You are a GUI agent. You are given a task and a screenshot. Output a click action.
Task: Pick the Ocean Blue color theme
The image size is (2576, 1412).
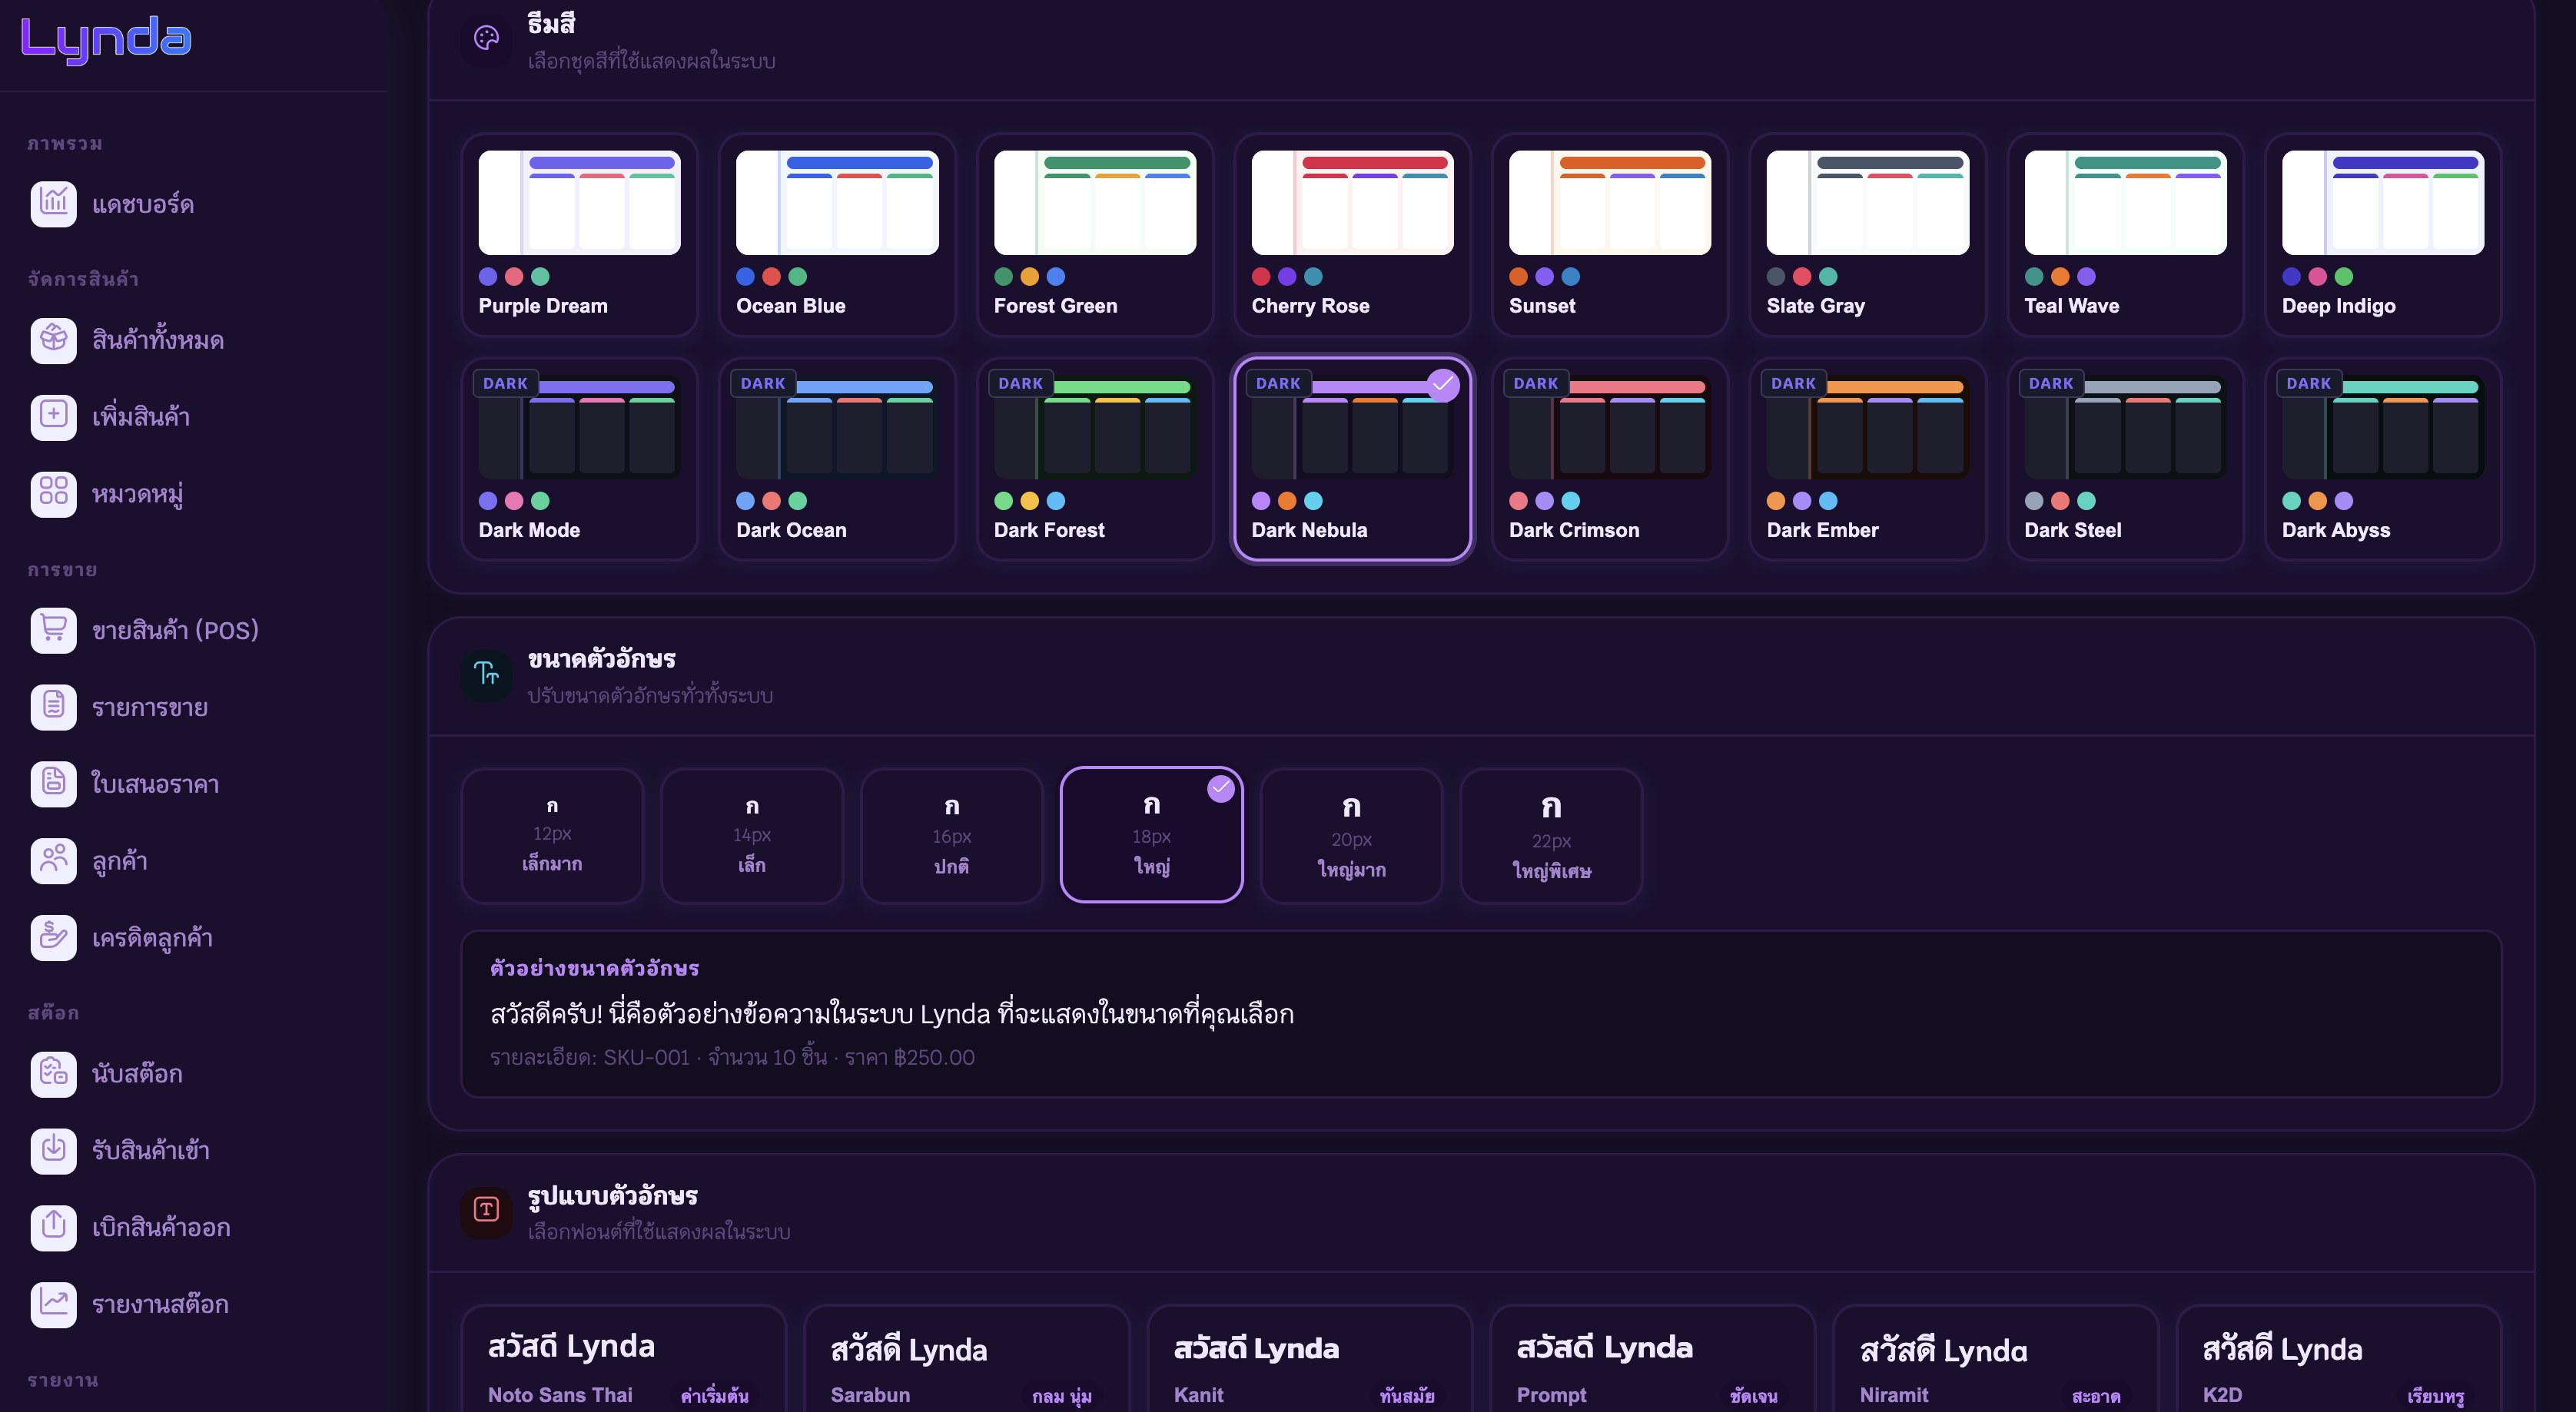[x=836, y=235]
